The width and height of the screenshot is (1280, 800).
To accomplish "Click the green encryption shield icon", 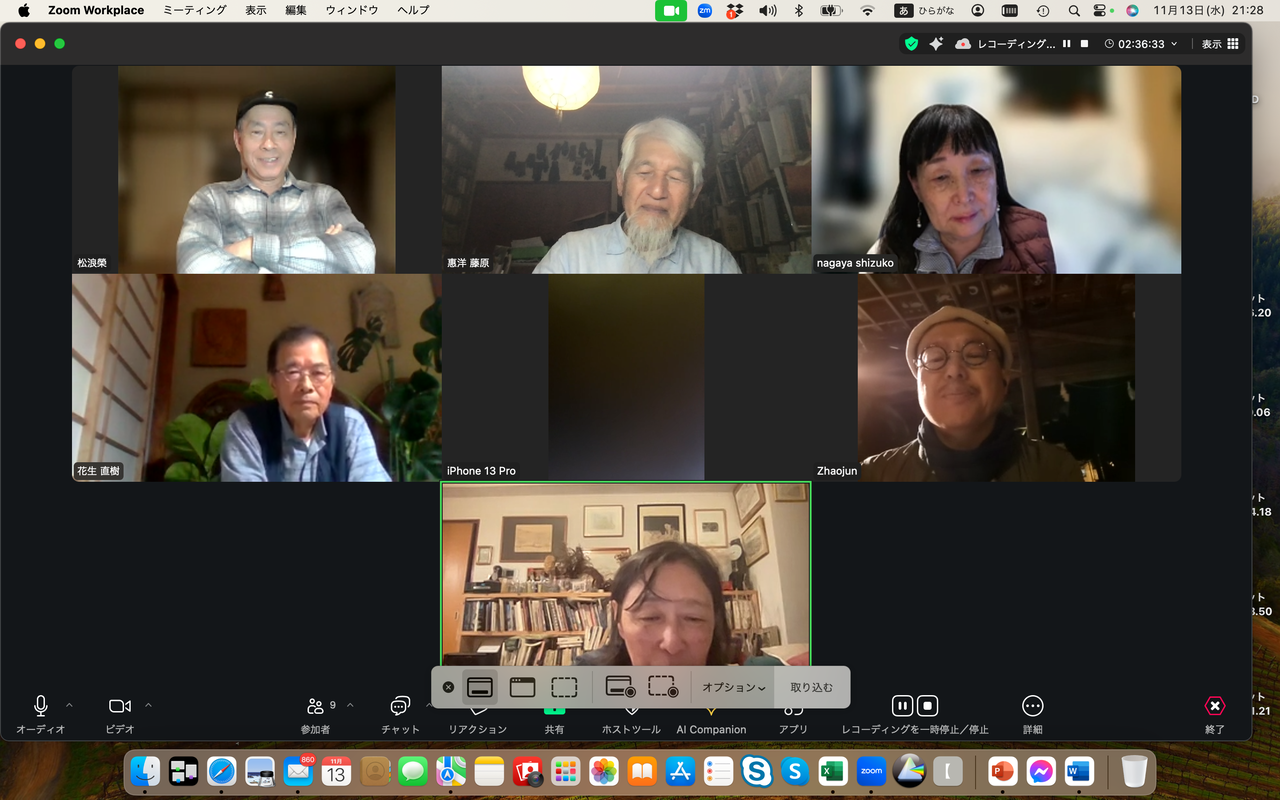I will pyautogui.click(x=911, y=44).
